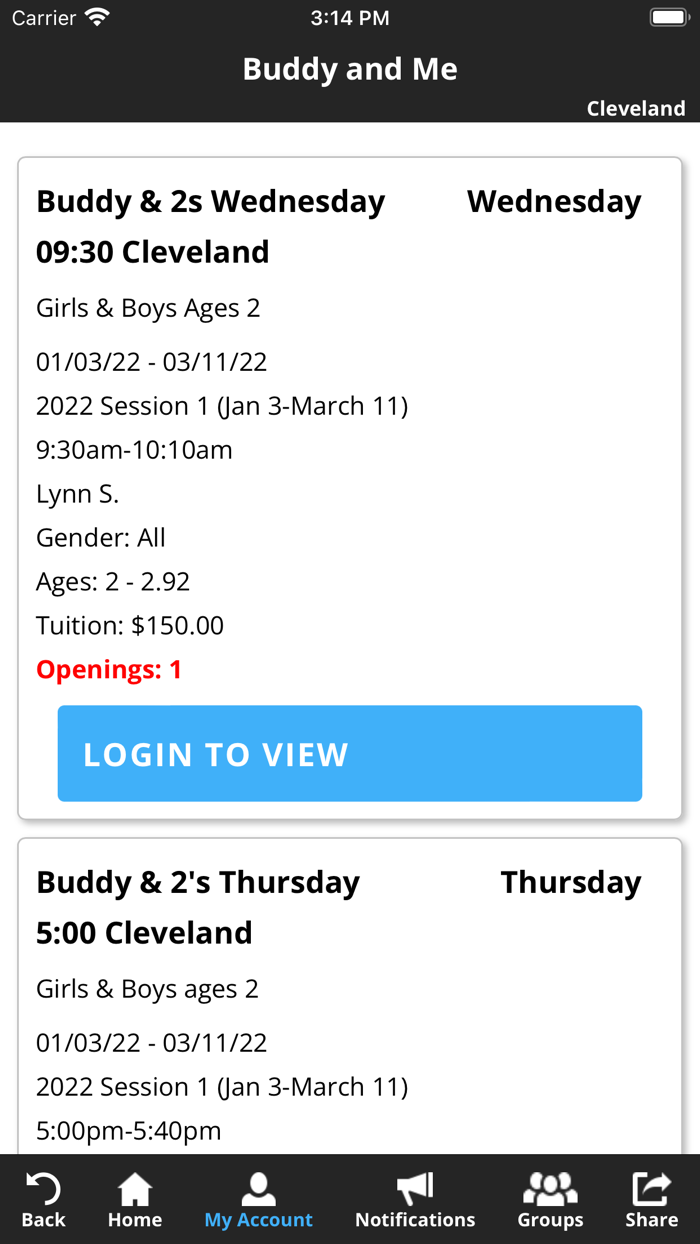
Task: Tap the Tuition $150.00 text
Action: click(x=128, y=624)
